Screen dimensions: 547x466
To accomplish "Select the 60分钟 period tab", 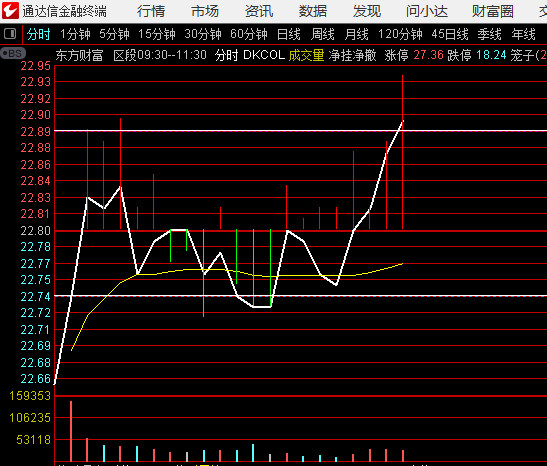I will (249, 35).
